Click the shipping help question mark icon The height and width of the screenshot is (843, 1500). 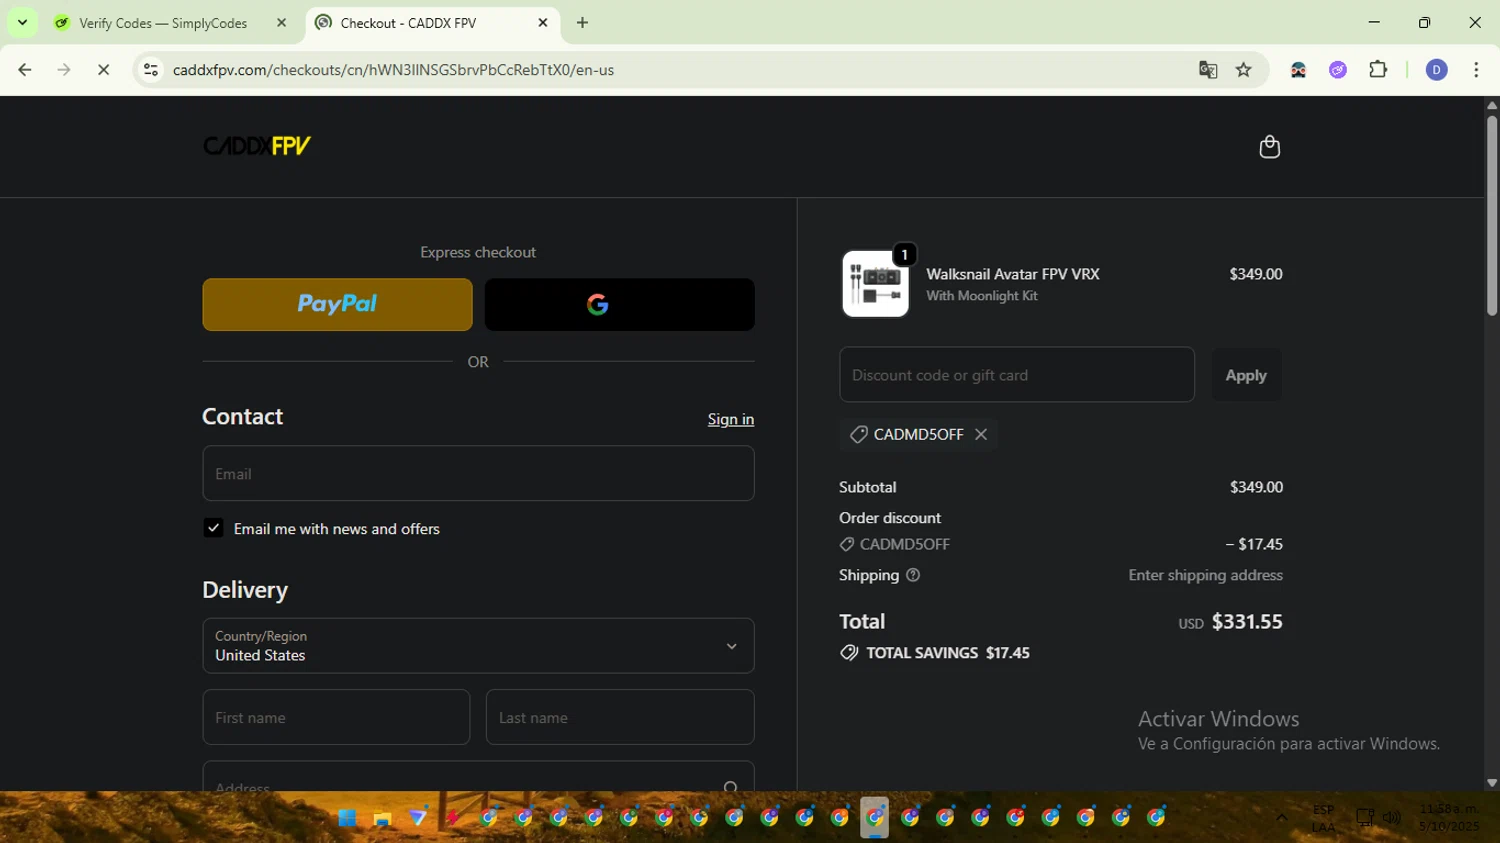(913, 575)
